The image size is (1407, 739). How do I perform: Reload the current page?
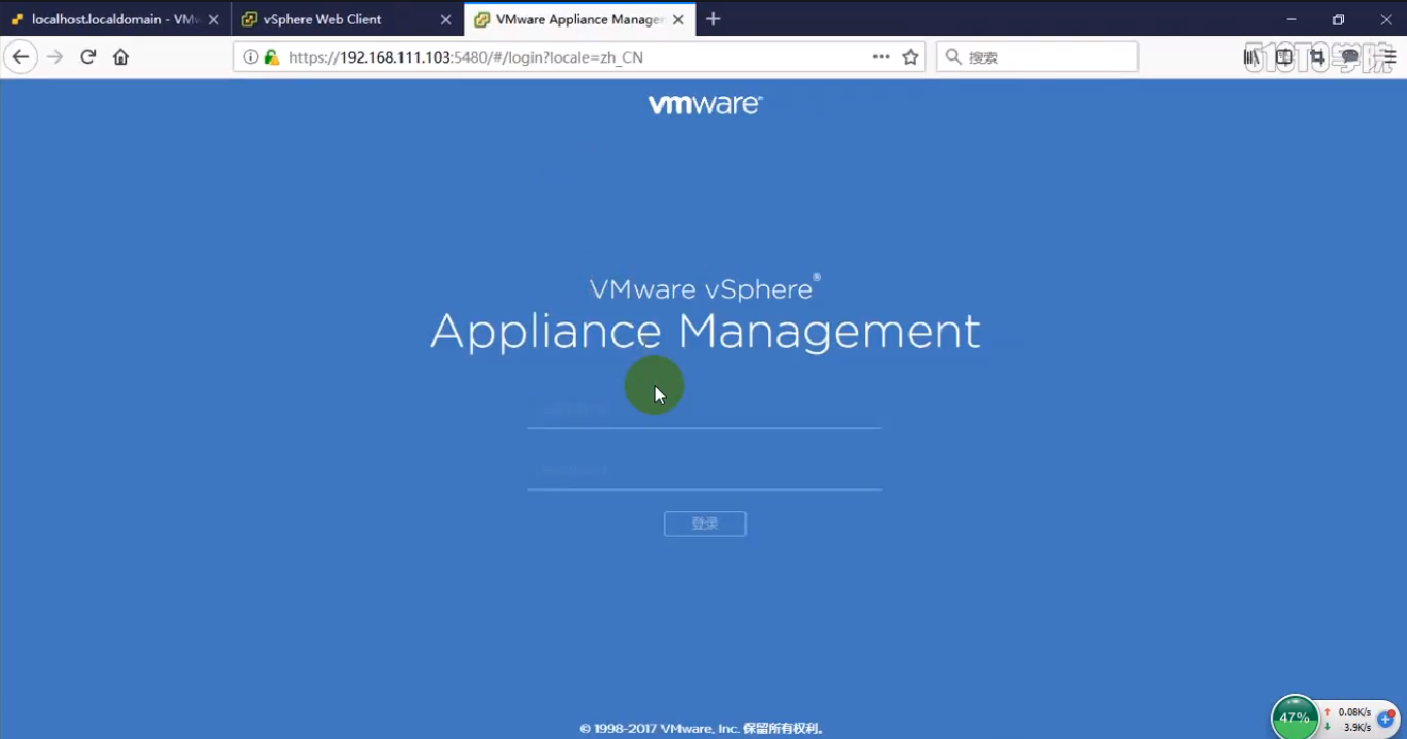88,57
